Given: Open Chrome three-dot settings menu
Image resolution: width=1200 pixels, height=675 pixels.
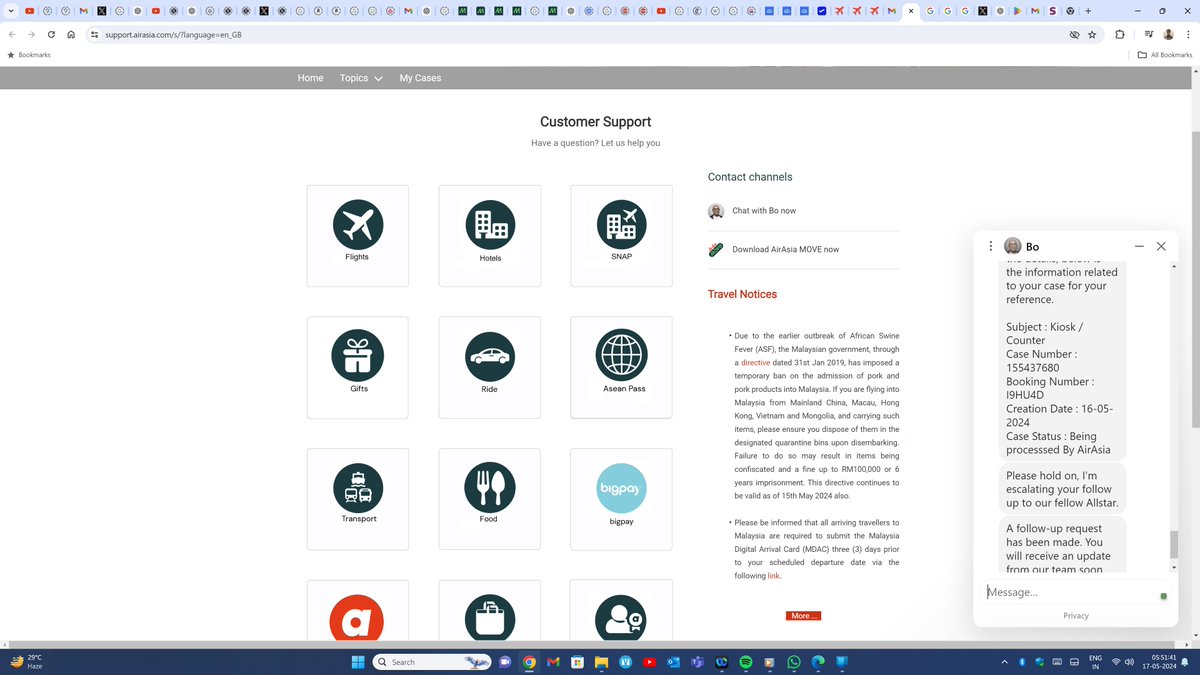Looking at the screenshot, I should 1187,34.
